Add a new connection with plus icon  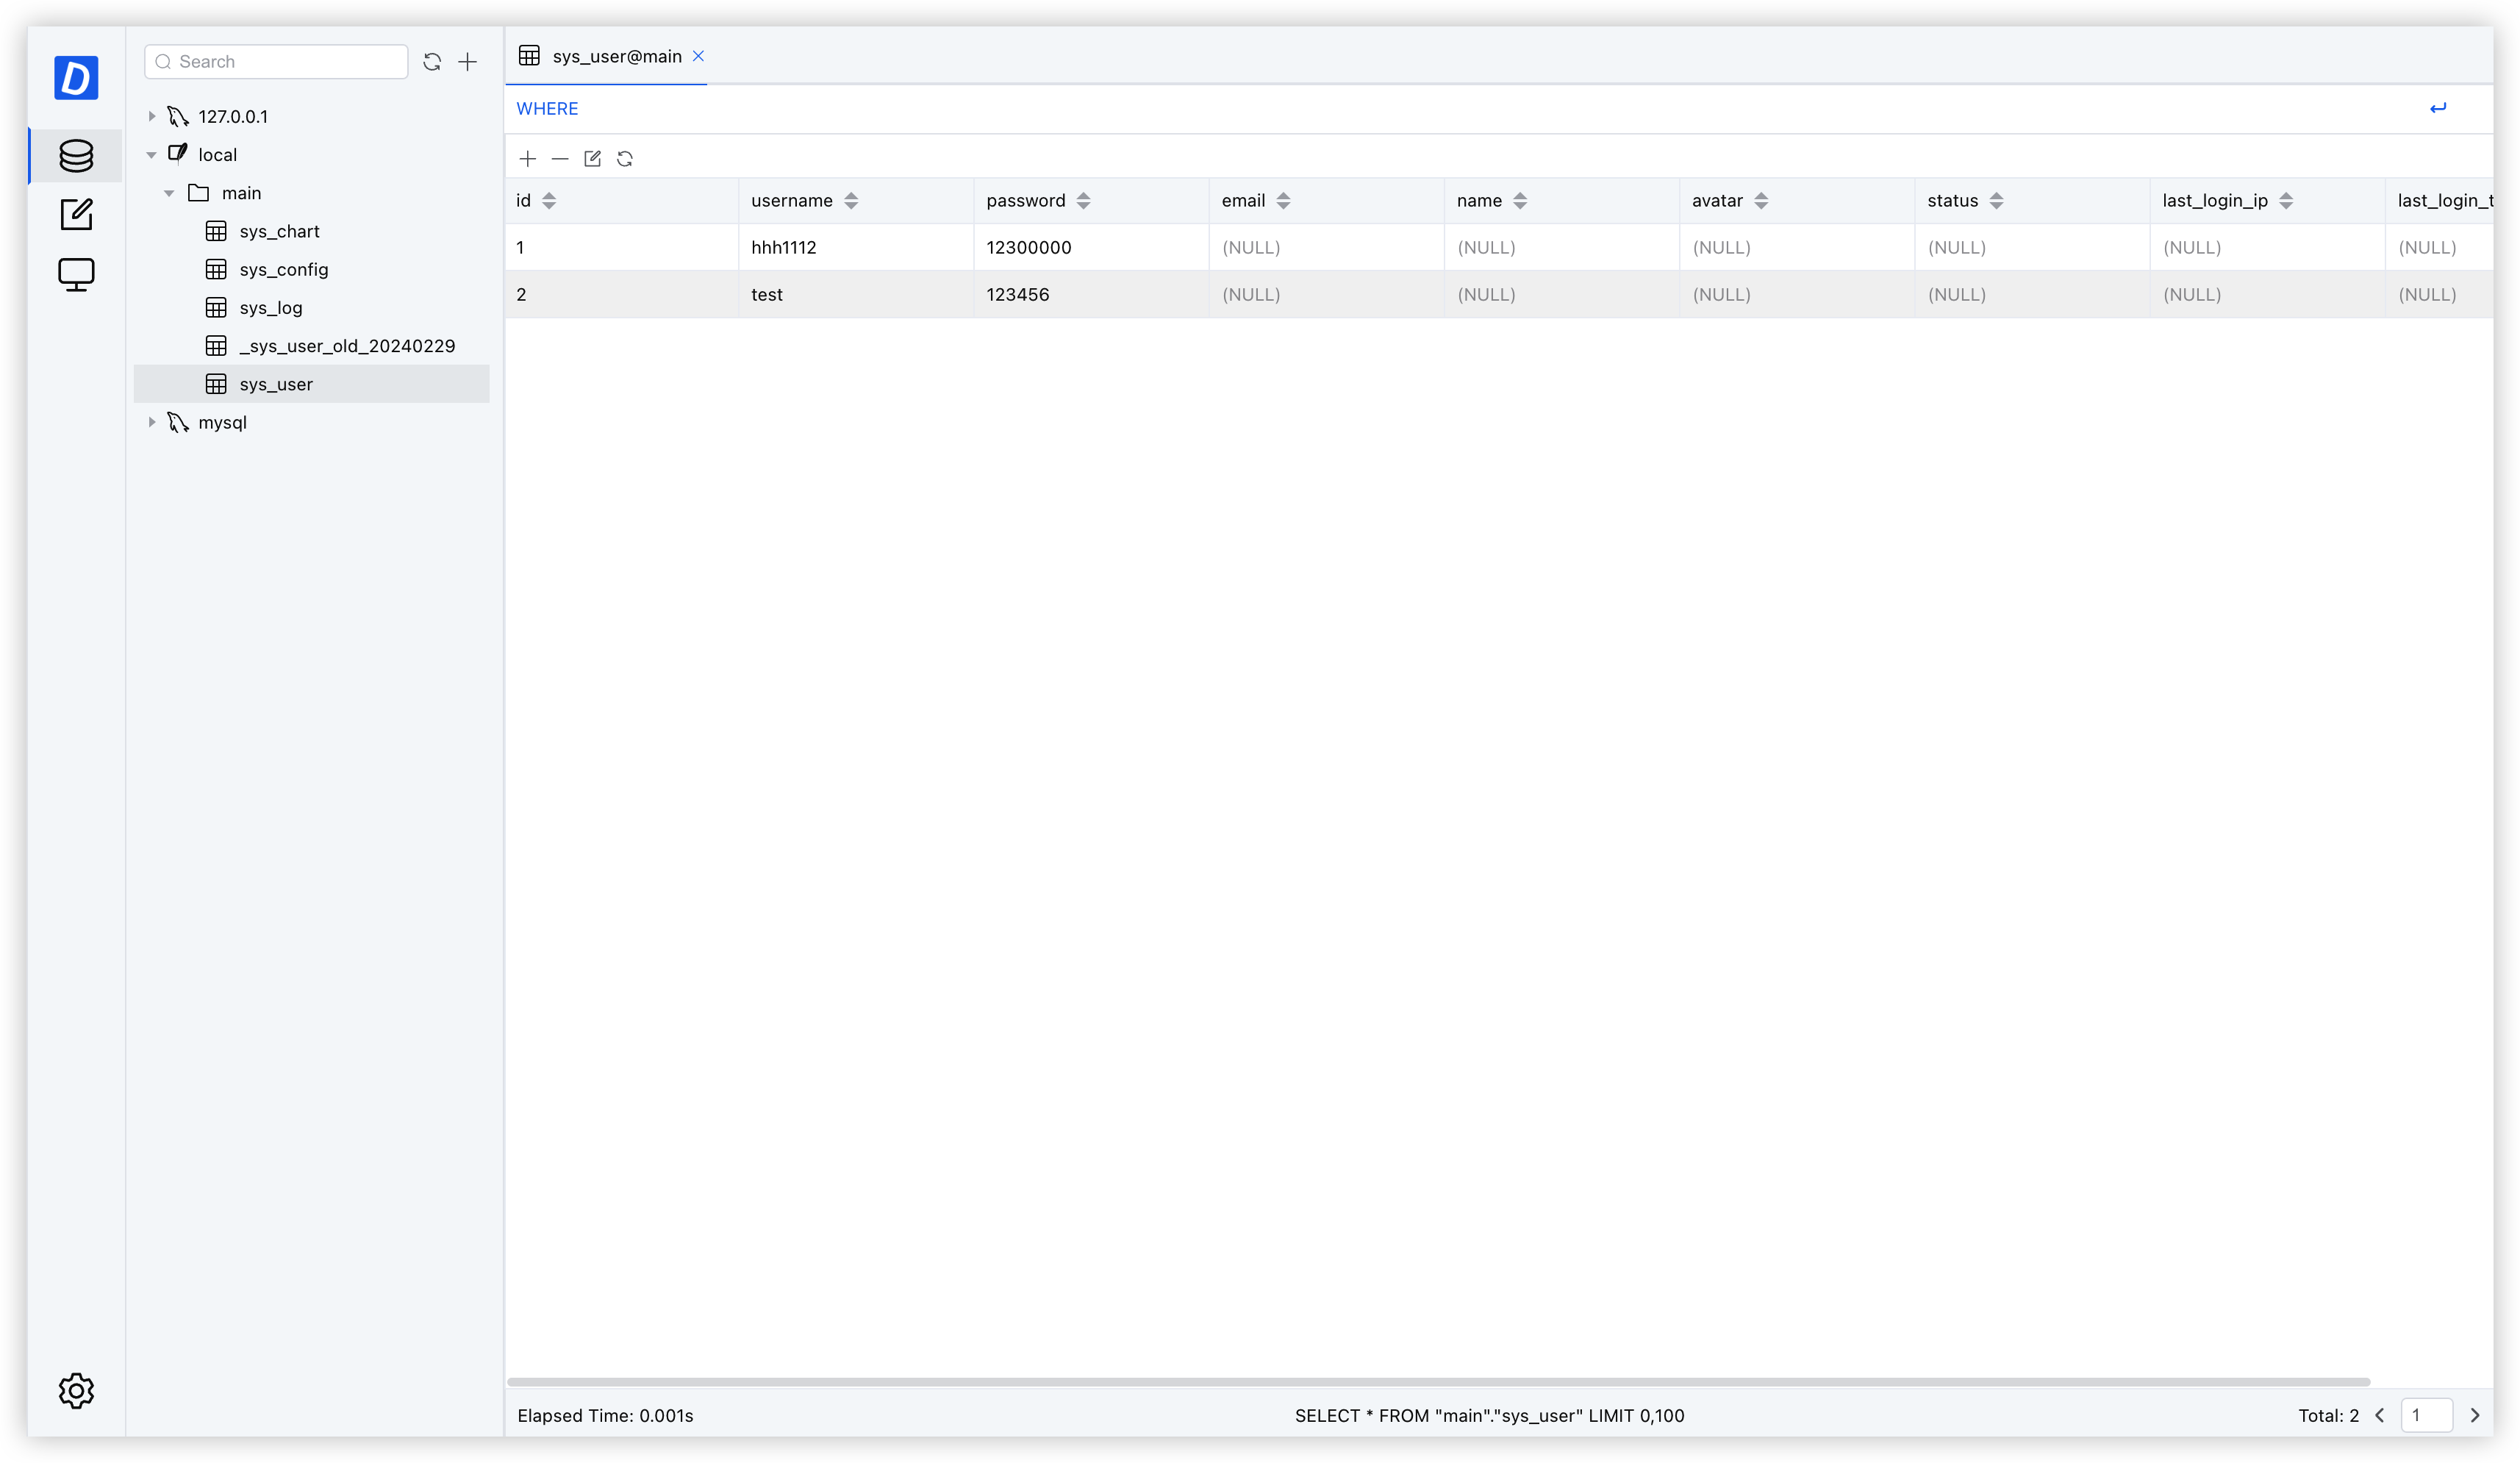click(467, 62)
